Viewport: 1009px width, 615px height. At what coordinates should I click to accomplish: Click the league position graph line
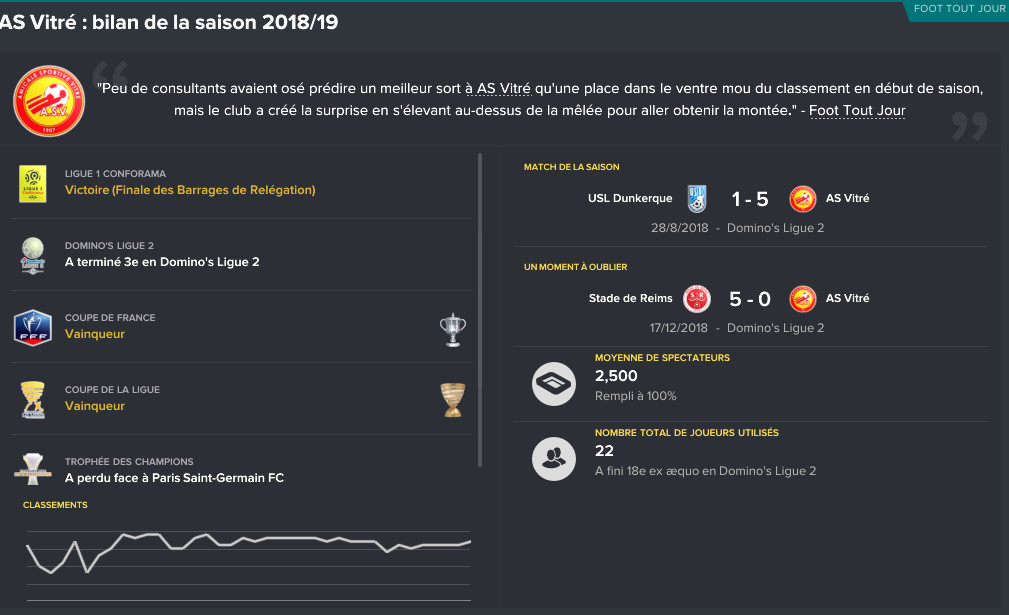(248, 552)
